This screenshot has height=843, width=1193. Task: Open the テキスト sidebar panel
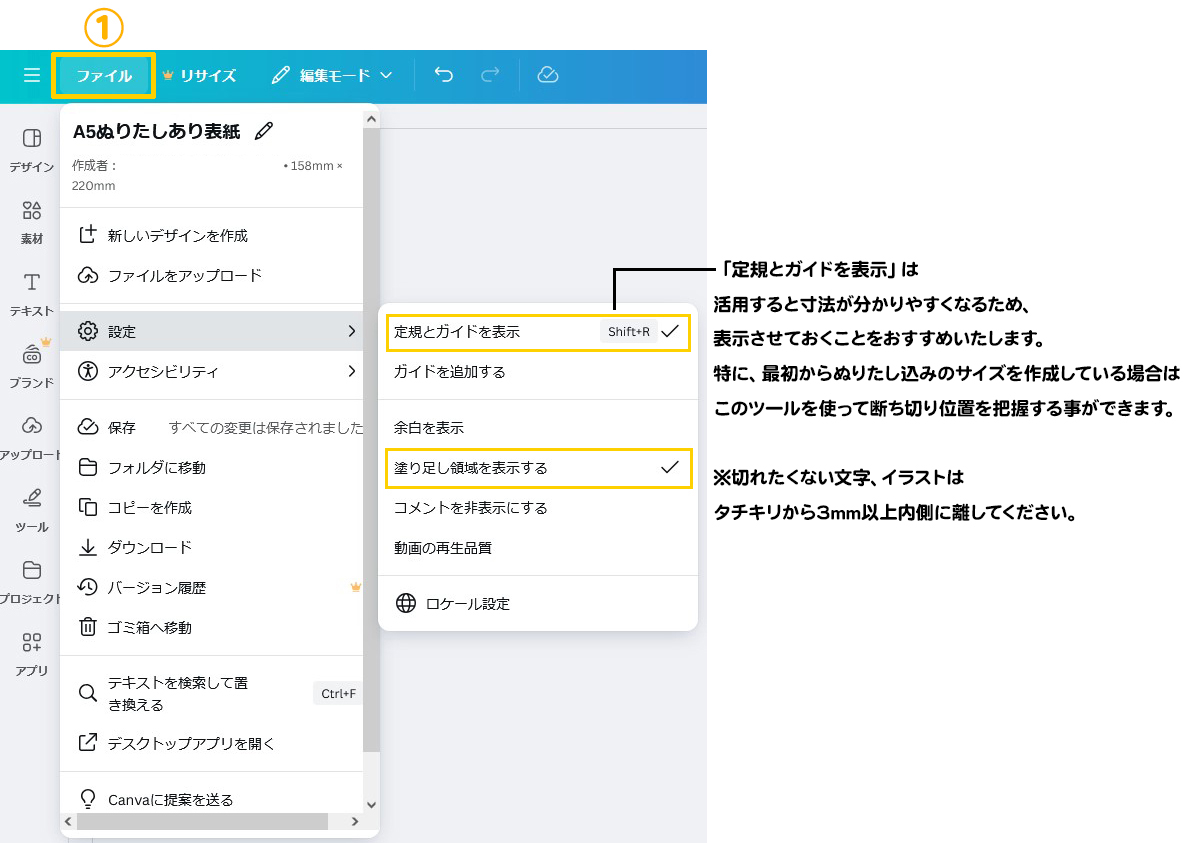click(32, 293)
